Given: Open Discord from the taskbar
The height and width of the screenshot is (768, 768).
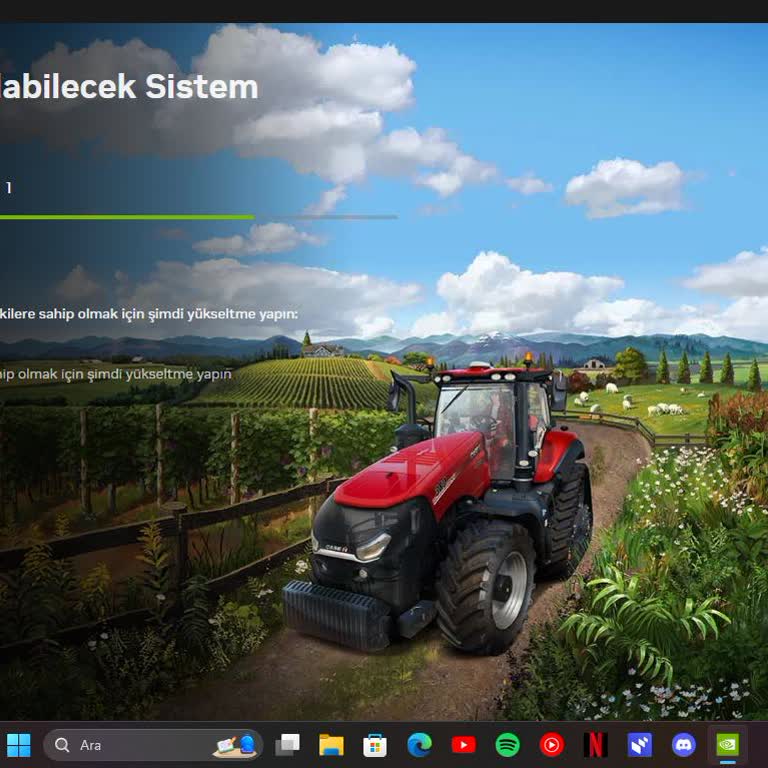Looking at the screenshot, I should click(x=684, y=745).
